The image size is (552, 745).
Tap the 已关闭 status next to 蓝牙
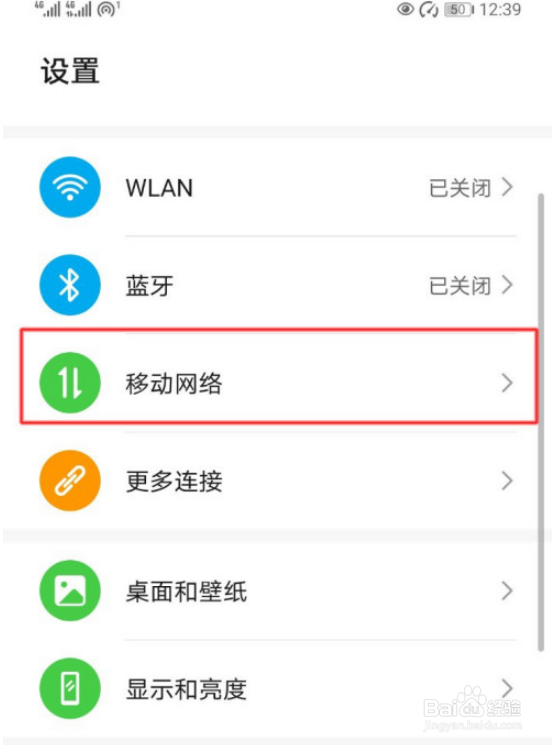click(x=460, y=286)
